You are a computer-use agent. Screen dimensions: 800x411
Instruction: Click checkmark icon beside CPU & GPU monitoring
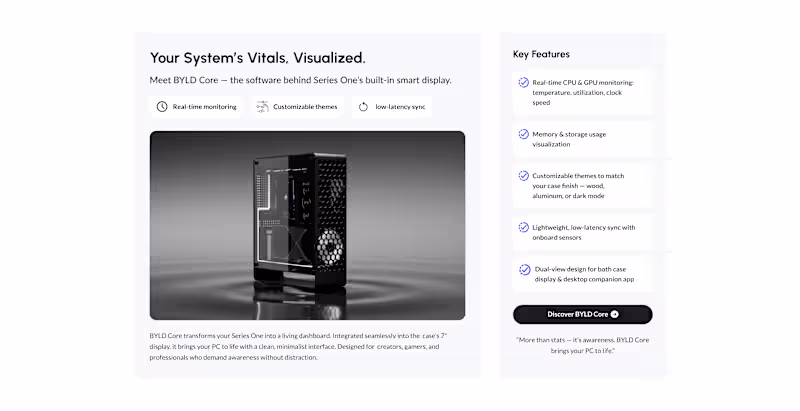523,82
